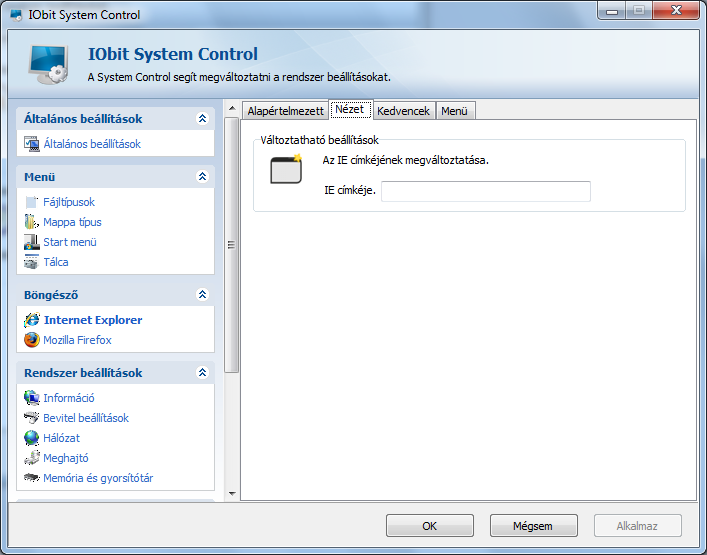Open the Menü tab
The height and width of the screenshot is (555, 707).
tap(455, 111)
